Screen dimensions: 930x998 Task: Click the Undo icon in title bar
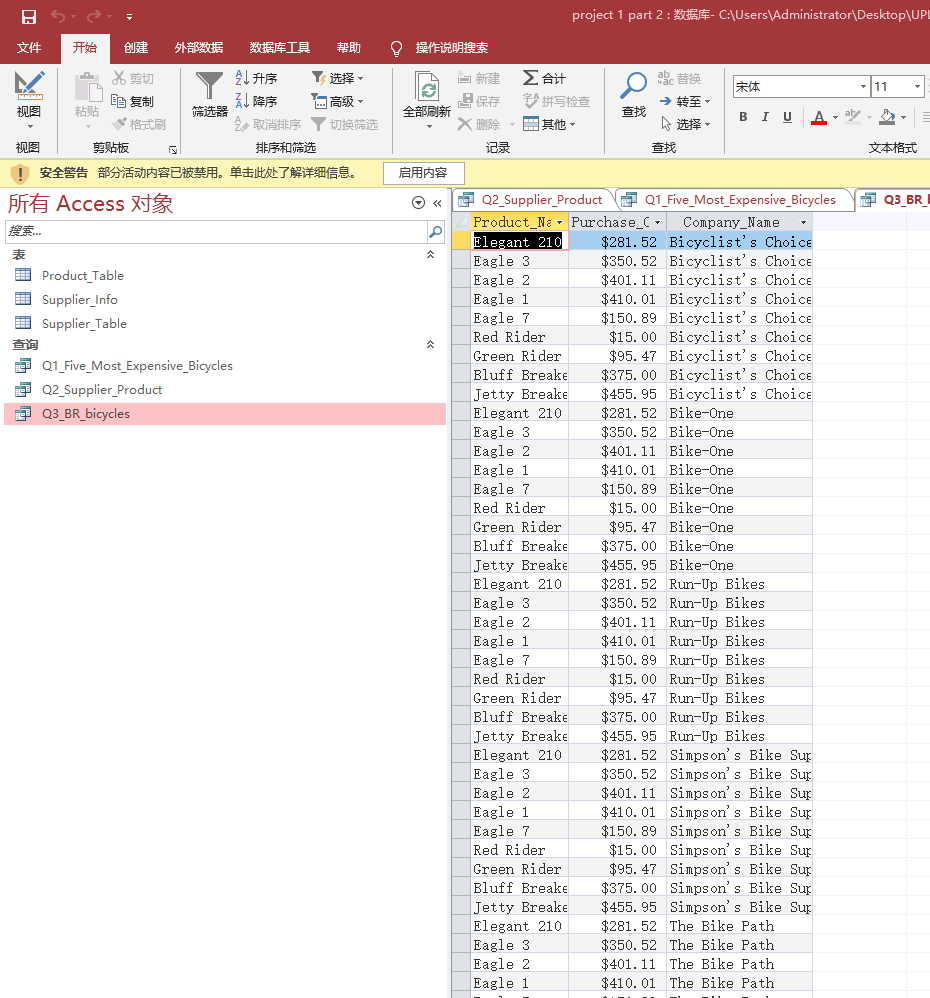coord(58,17)
